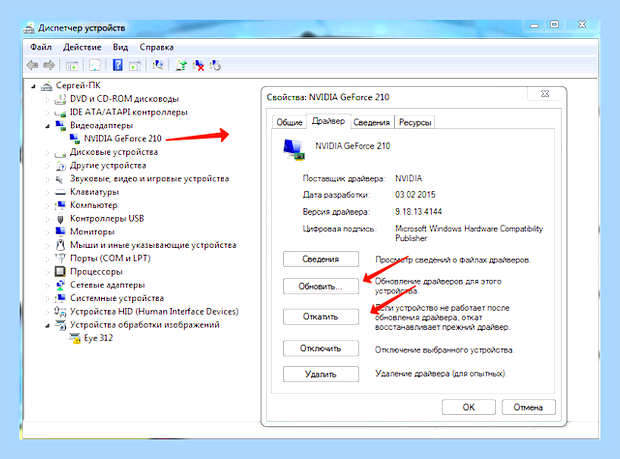Click the driver version 9.18.13.4144 value
This screenshot has height=459, width=620.
tap(418, 212)
